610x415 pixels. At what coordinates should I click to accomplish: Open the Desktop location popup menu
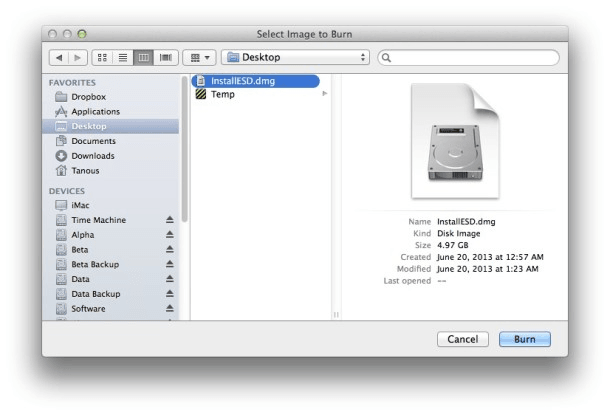coord(296,58)
